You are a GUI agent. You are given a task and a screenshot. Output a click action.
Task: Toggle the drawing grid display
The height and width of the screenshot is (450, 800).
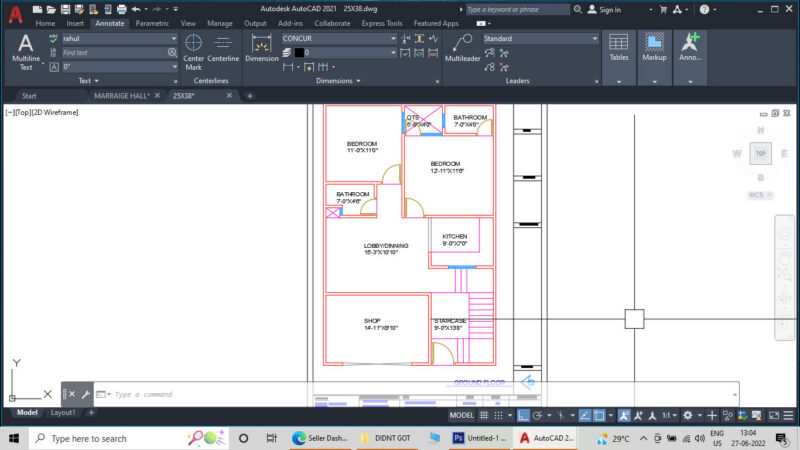point(484,415)
